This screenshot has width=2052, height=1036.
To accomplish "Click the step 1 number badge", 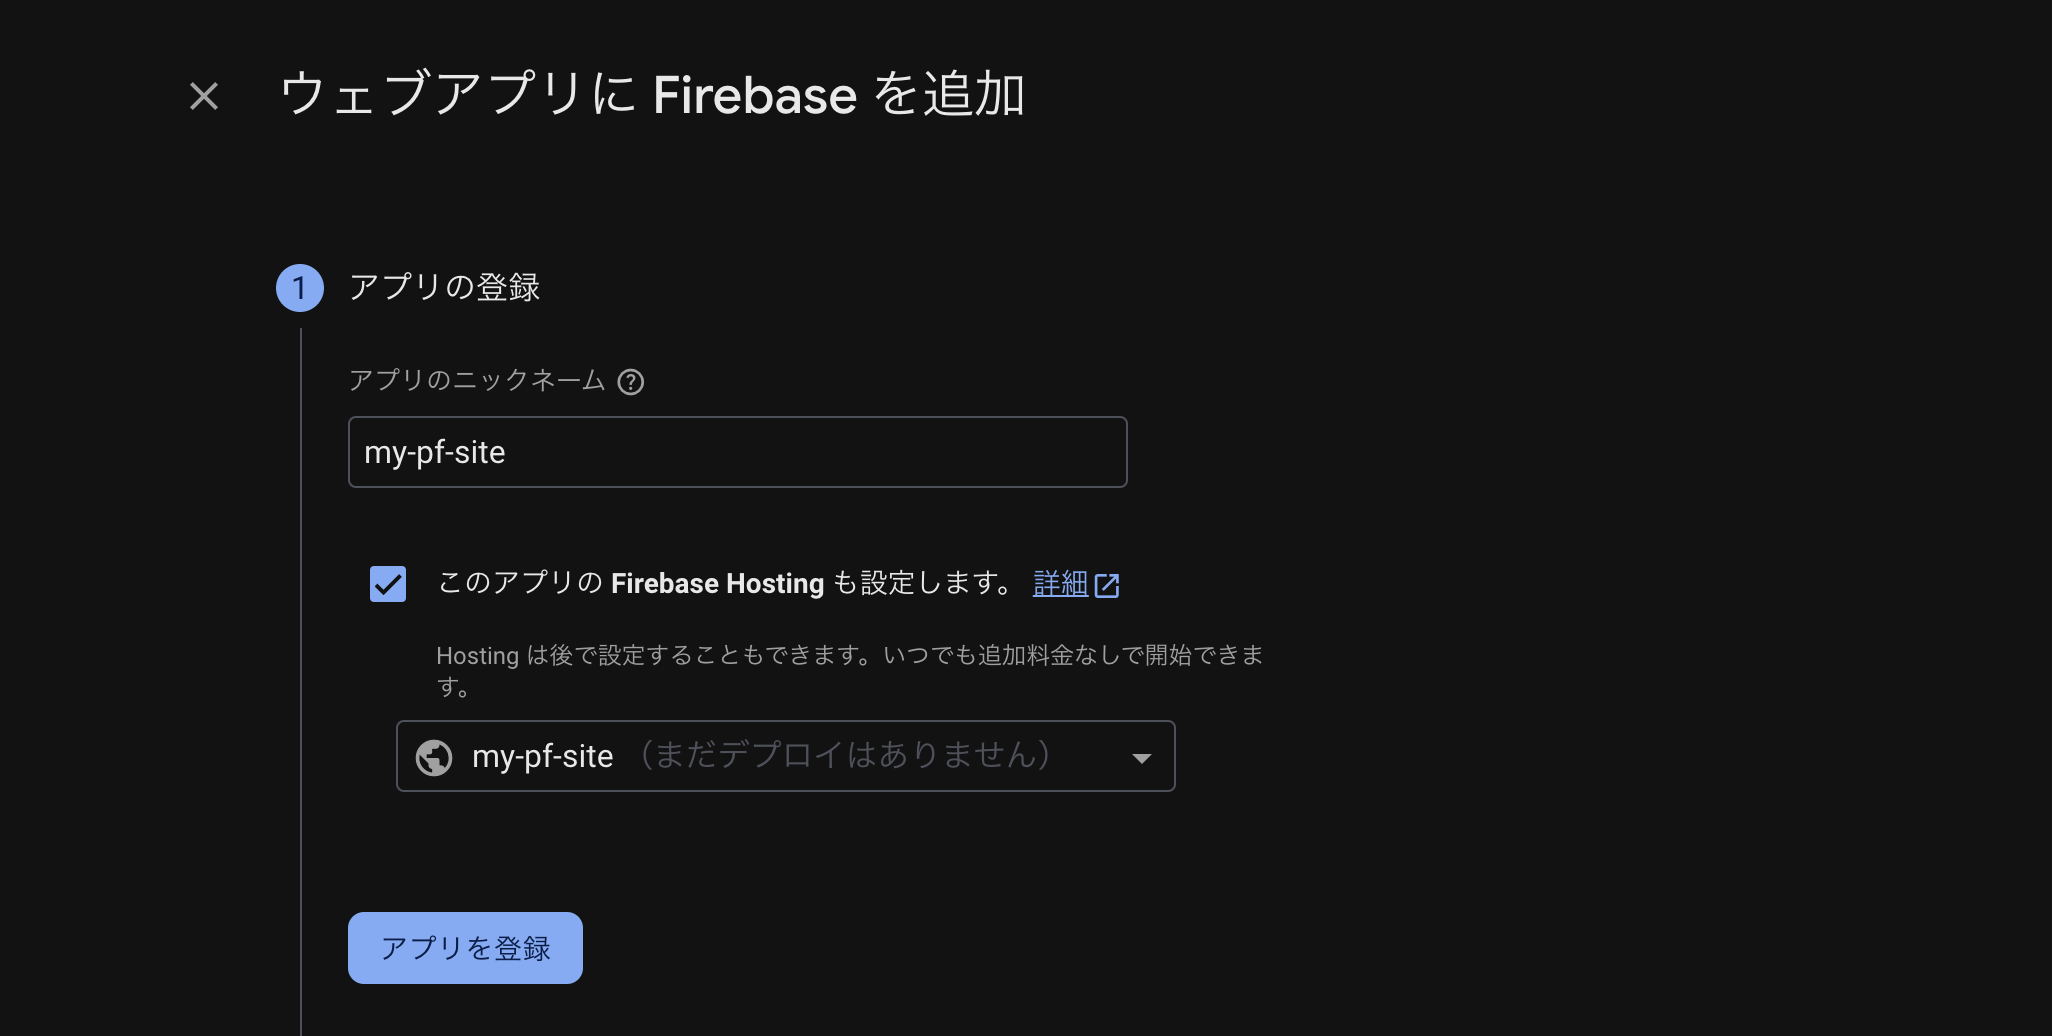I will 299,288.
